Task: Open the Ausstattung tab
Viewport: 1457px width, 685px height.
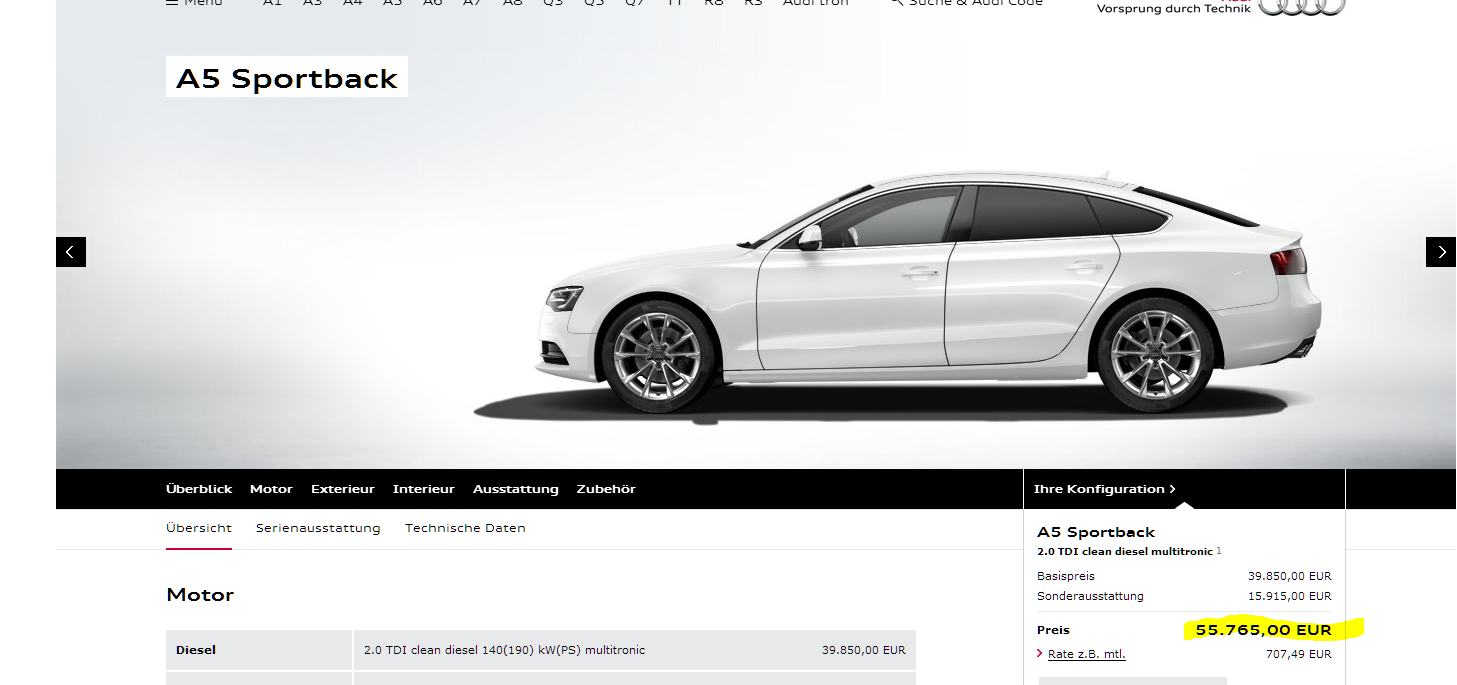Action: [x=516, y=489]
